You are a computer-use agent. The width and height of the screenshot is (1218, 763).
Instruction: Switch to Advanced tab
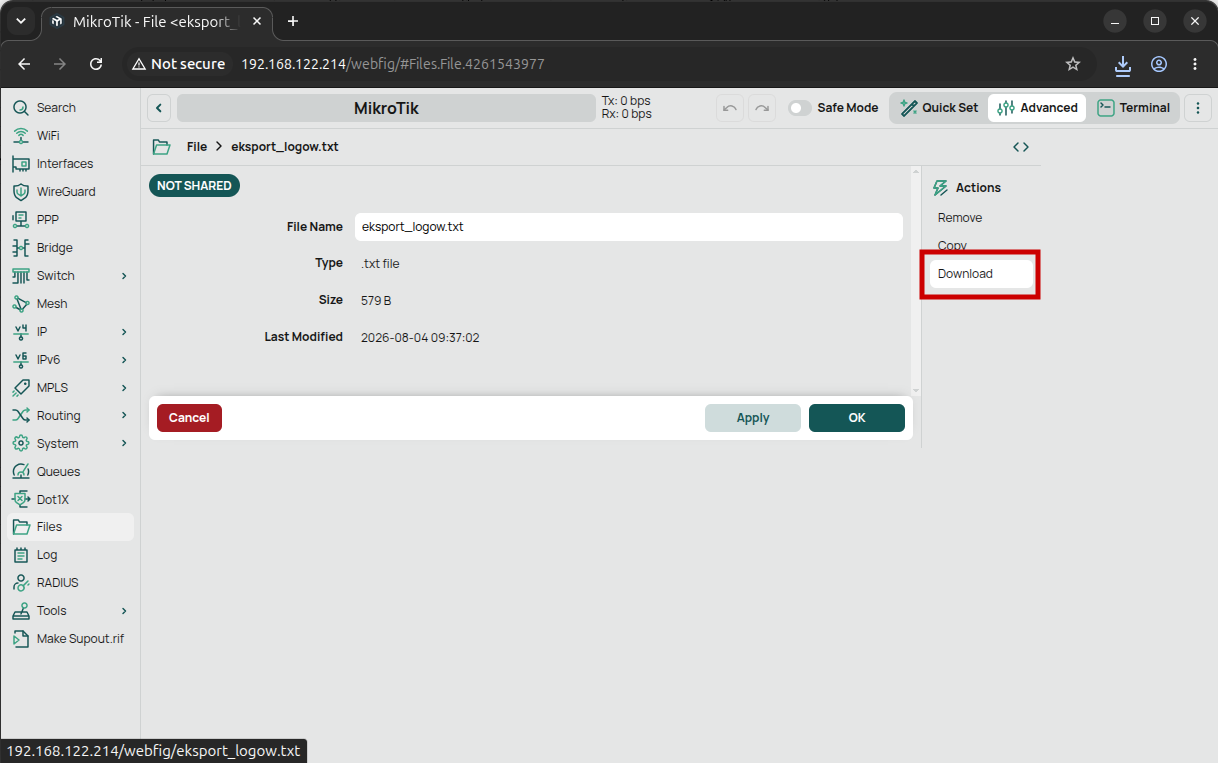1037,108
